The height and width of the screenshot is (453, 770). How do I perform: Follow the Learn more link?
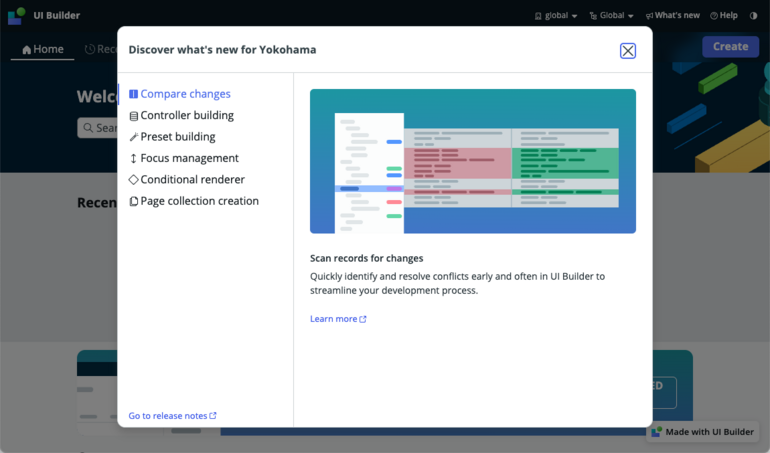[338, 319]
